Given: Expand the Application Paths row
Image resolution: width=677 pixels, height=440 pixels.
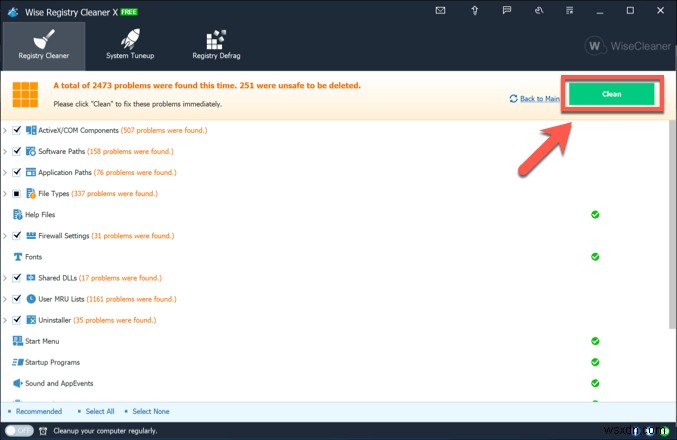Looking at the screenshot, I should pos(5,172).
